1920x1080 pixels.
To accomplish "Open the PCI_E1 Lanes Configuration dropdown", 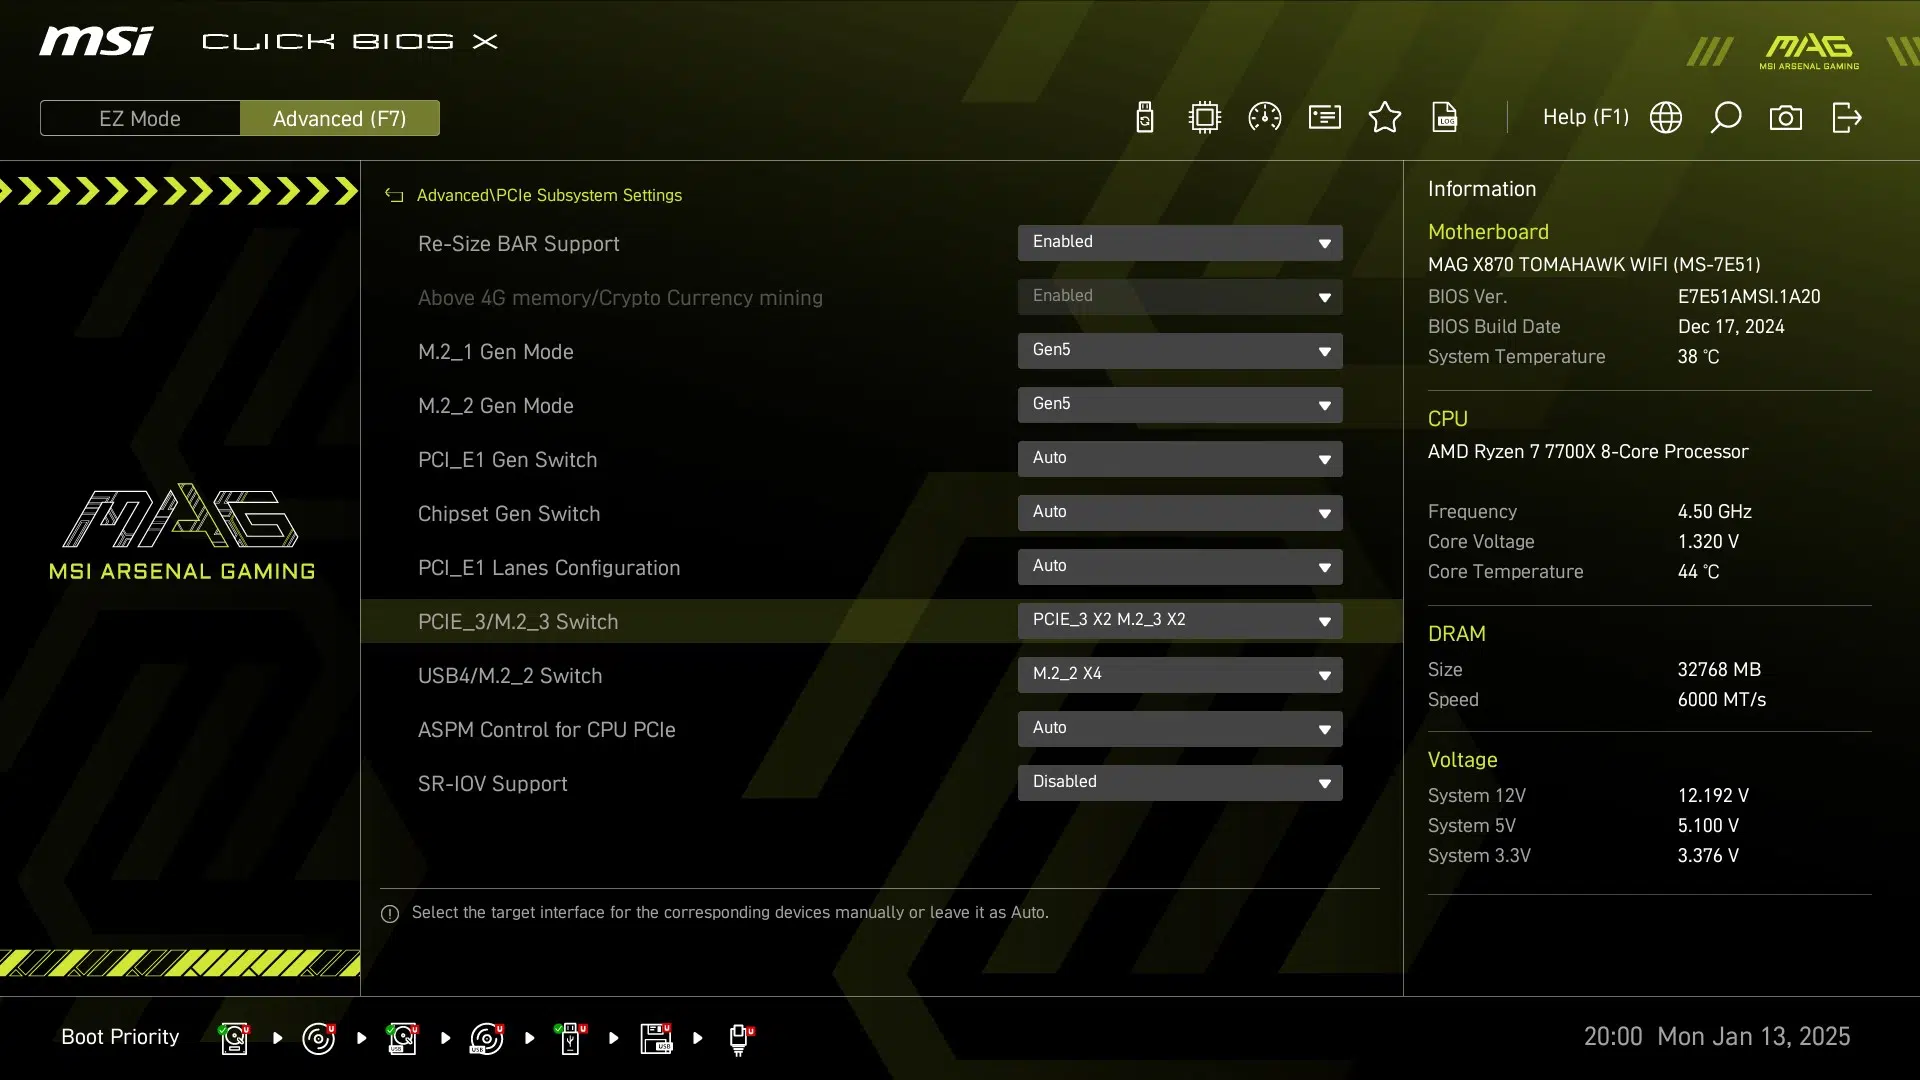I will (x=1180, y=567).
